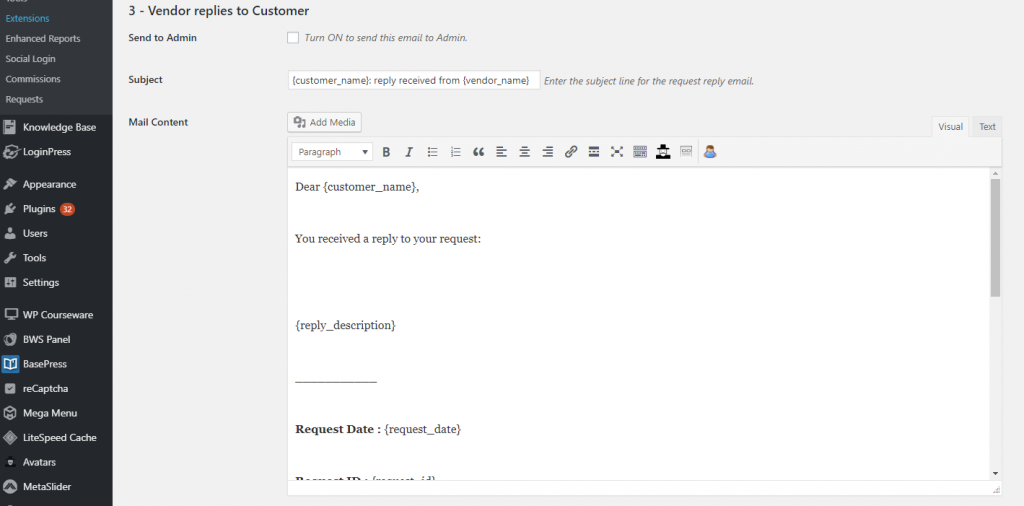Click the Plugins plug icon

[x=10, y=209]
